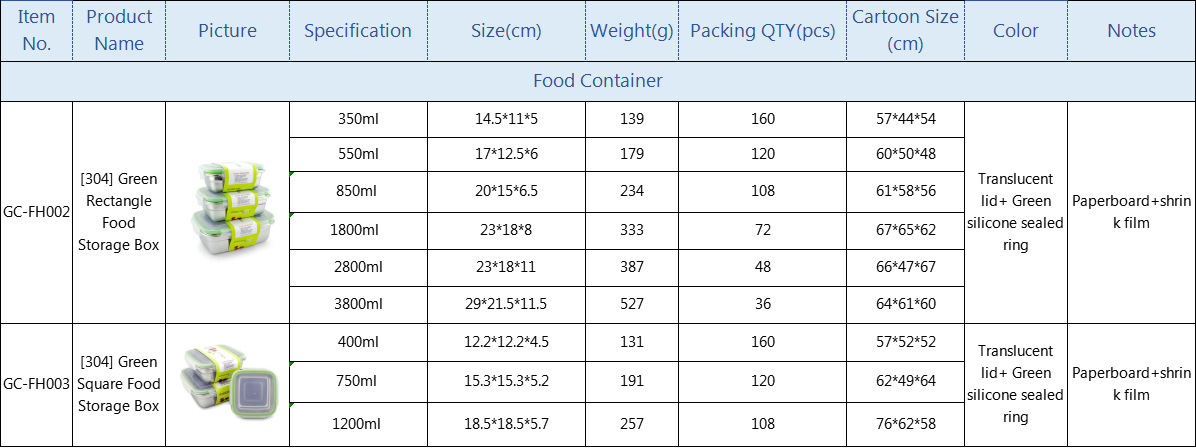1196x448 pixels.
Task: Click the "Food Container" section row
Action: coord(597,81)
